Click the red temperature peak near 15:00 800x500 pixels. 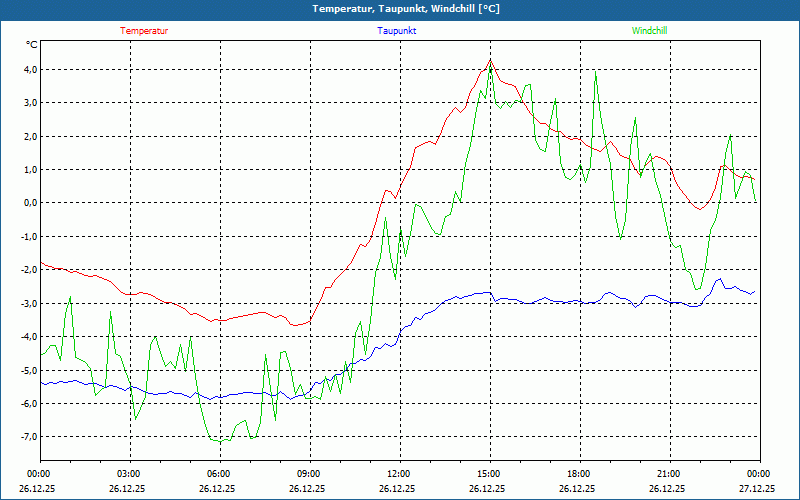(490, 60)
